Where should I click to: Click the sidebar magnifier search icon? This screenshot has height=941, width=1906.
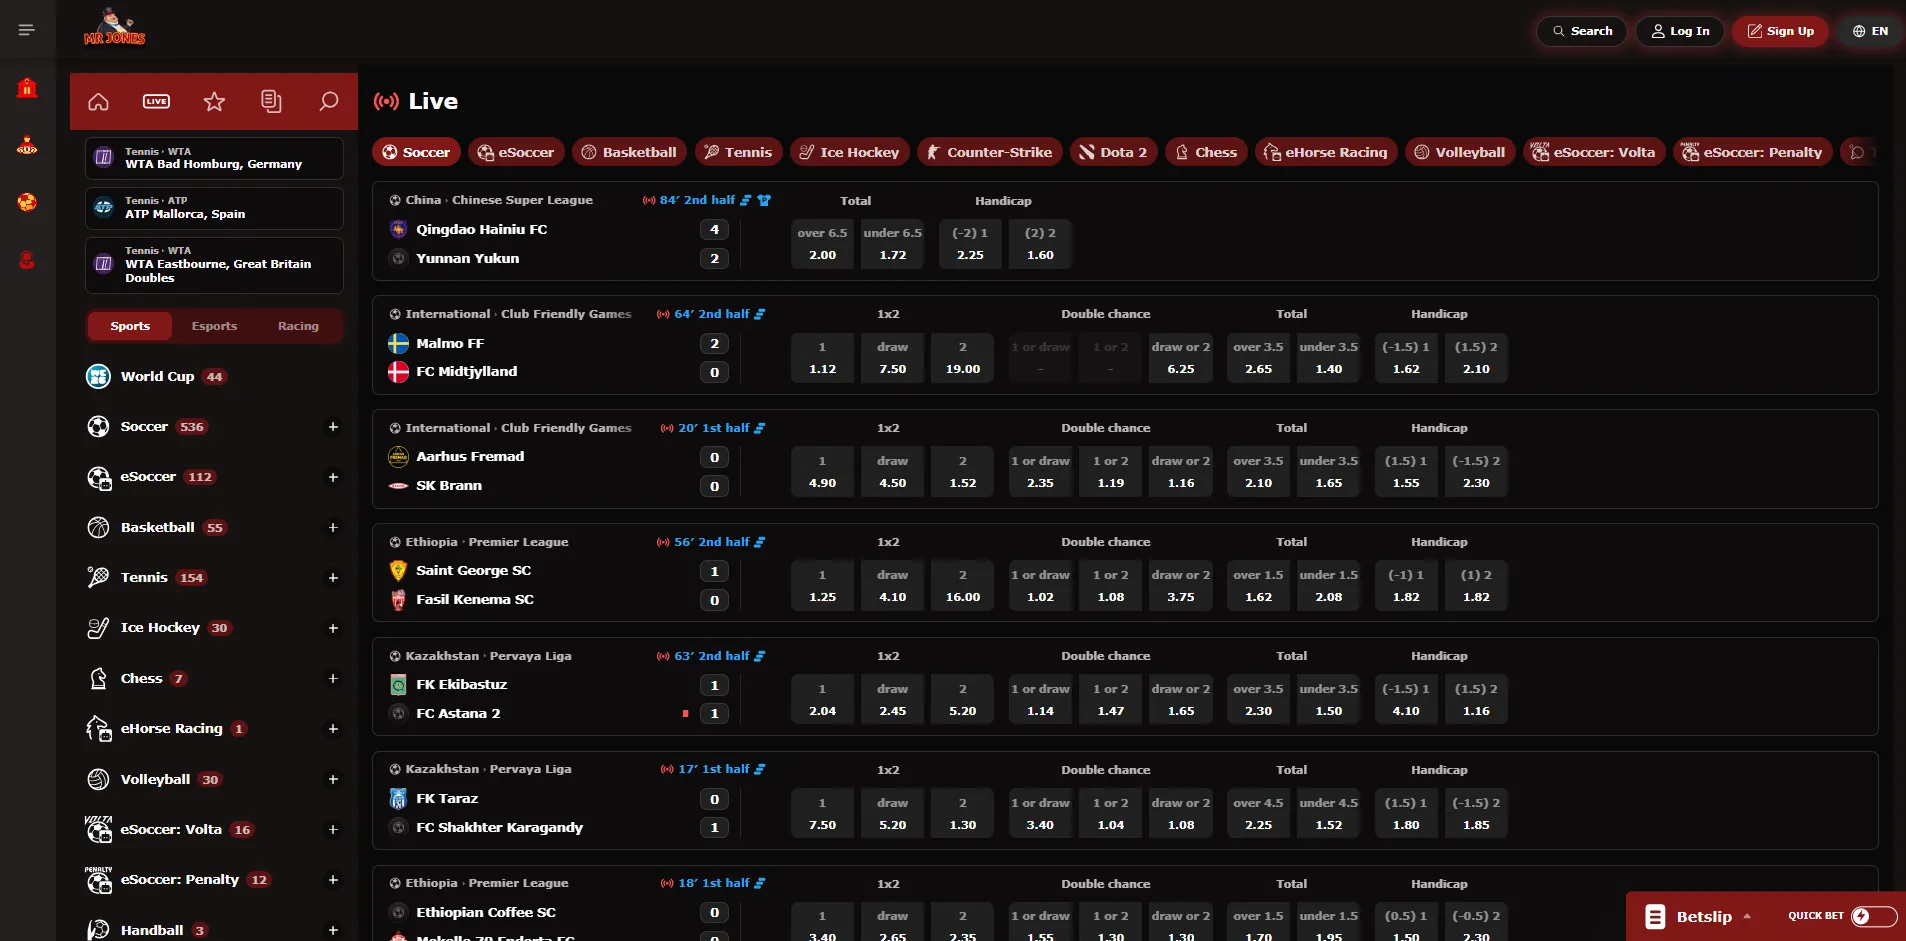pyautogui.click(x=328, y=102)
